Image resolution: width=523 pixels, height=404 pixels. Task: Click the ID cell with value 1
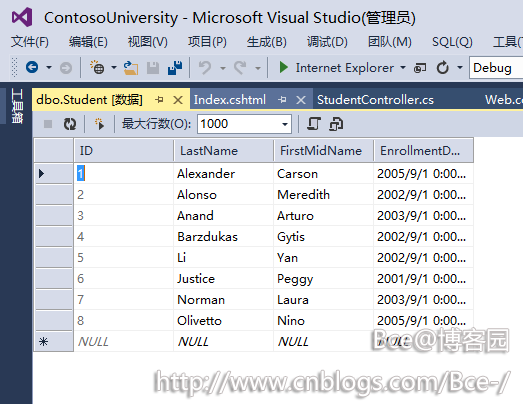123,173
